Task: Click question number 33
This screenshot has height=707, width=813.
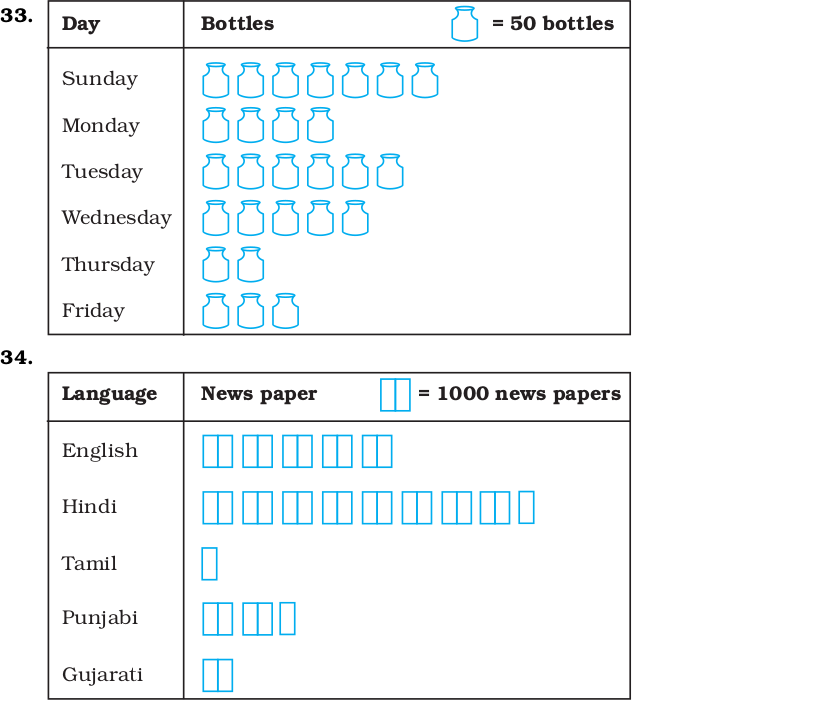Action: [x=17, y=16]
